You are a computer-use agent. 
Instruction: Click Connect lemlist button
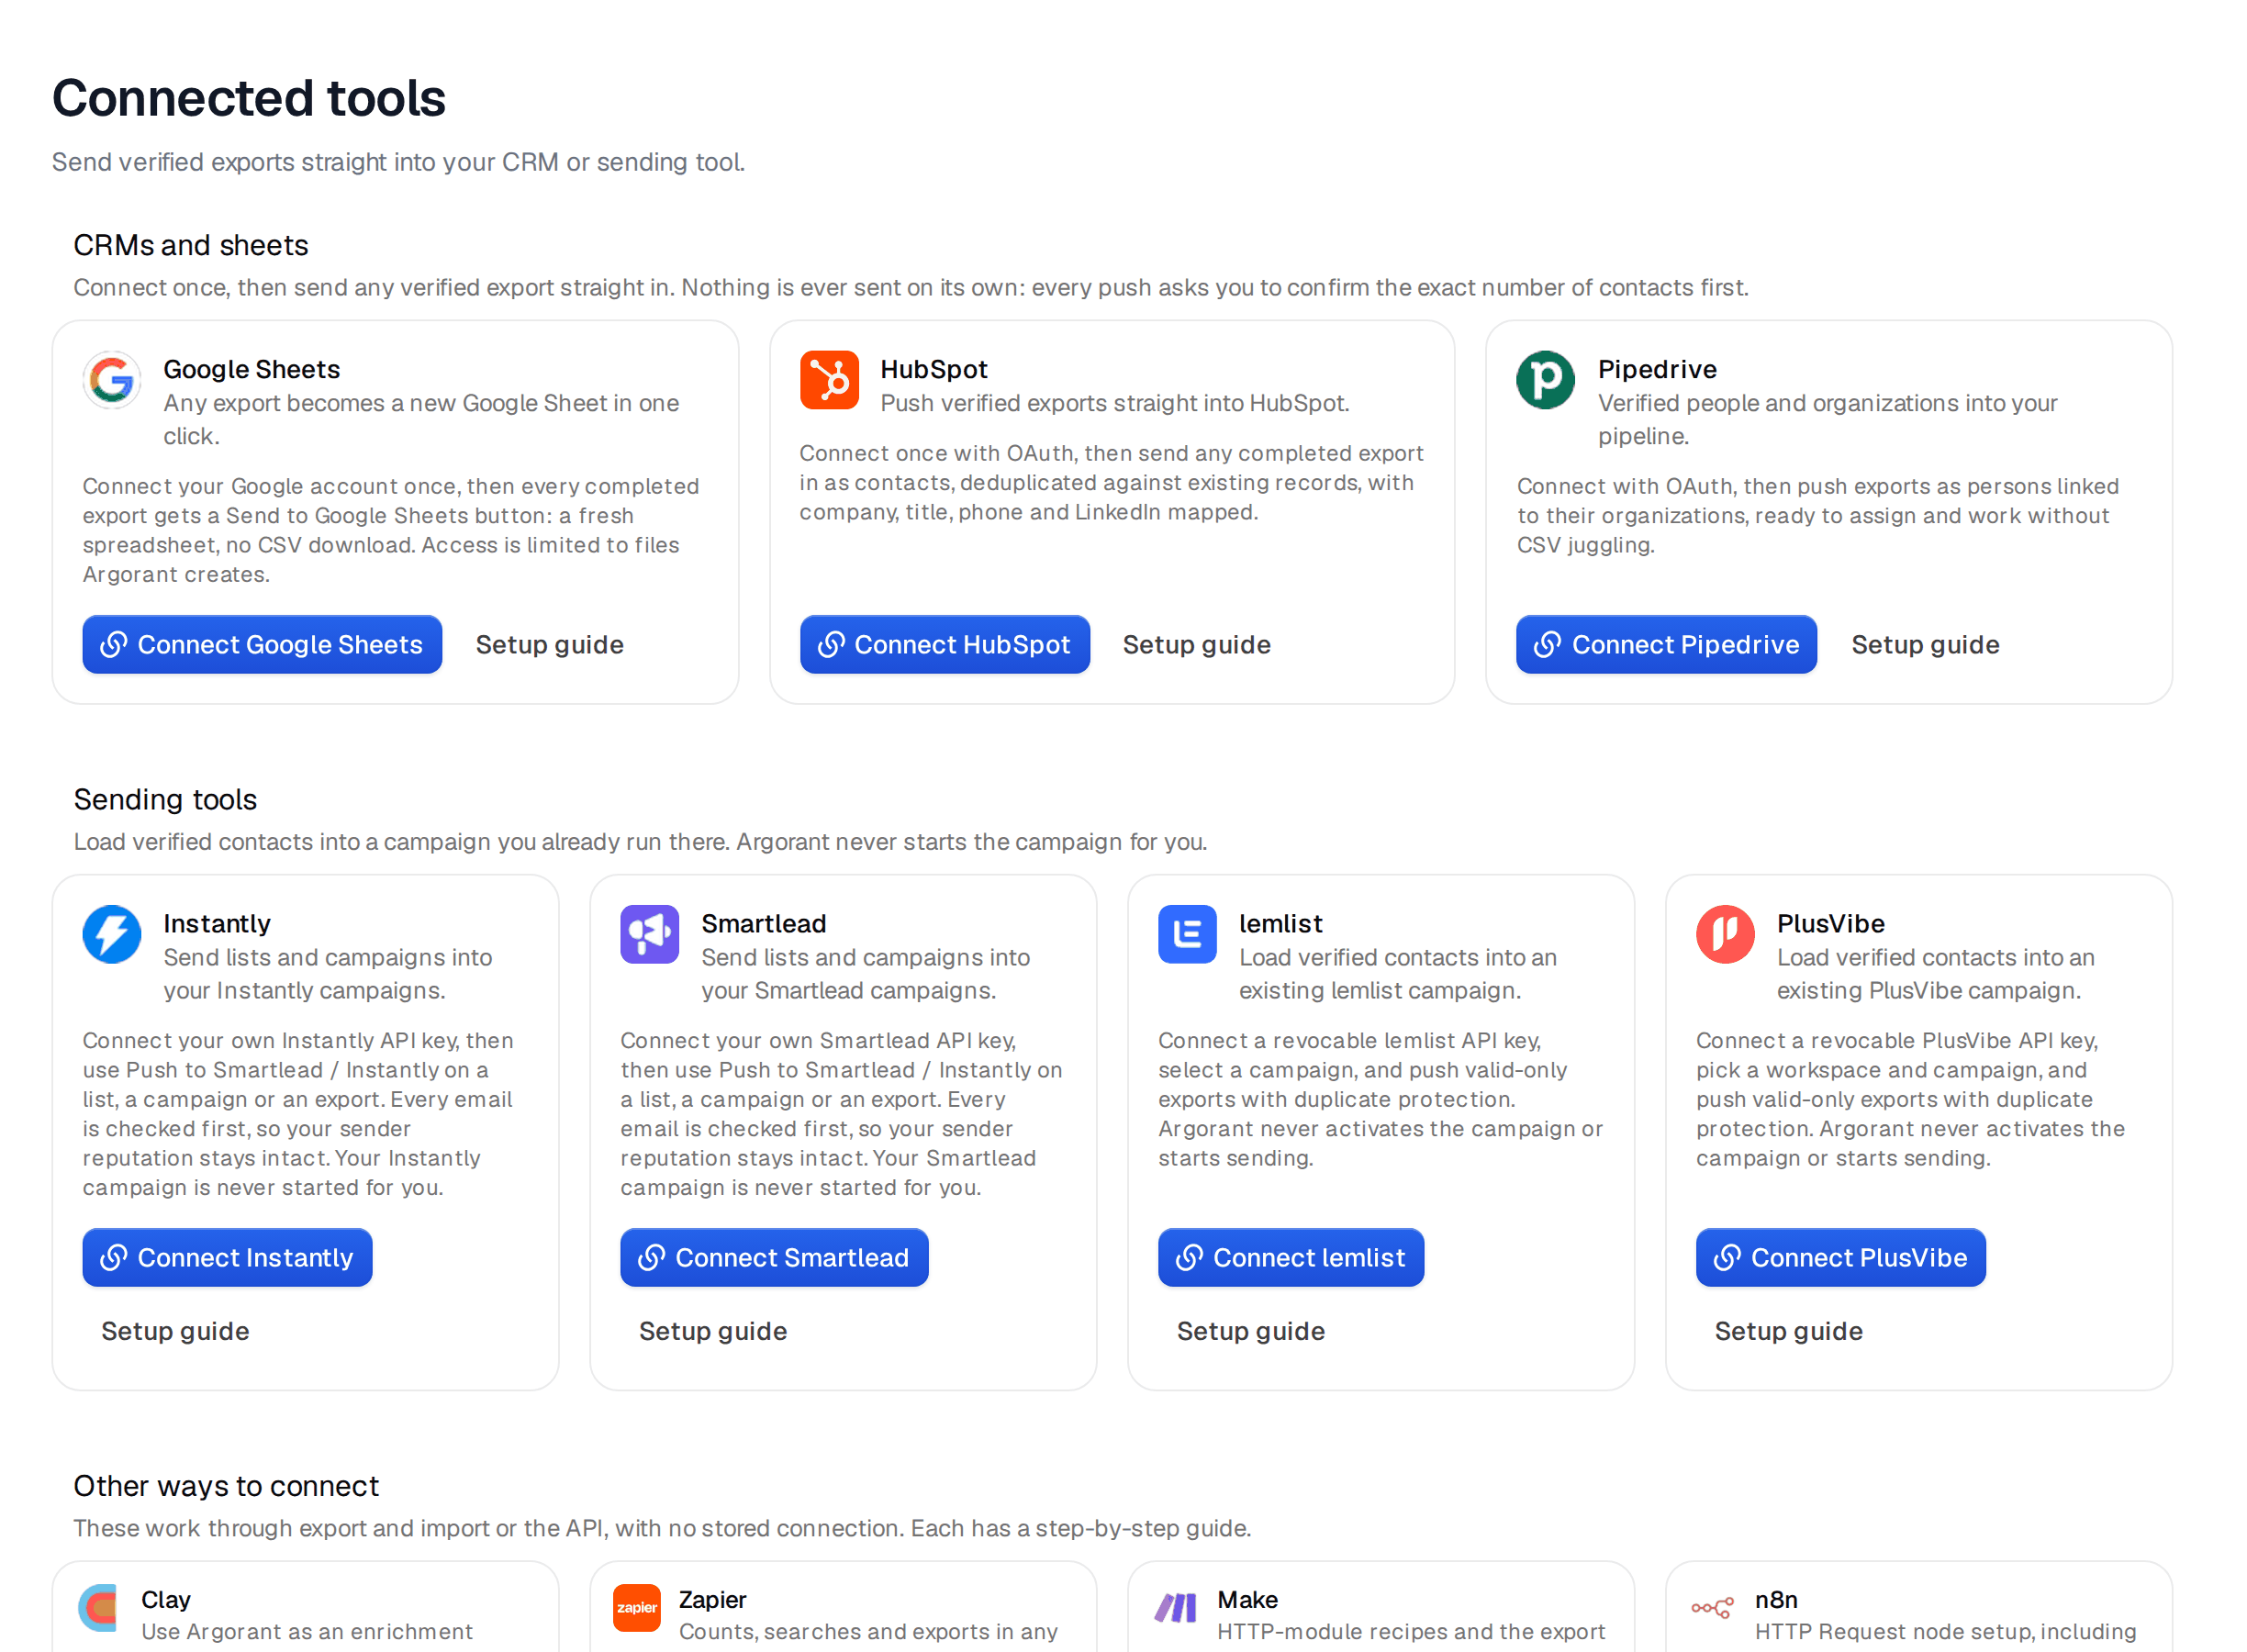coord(1291,1258)
